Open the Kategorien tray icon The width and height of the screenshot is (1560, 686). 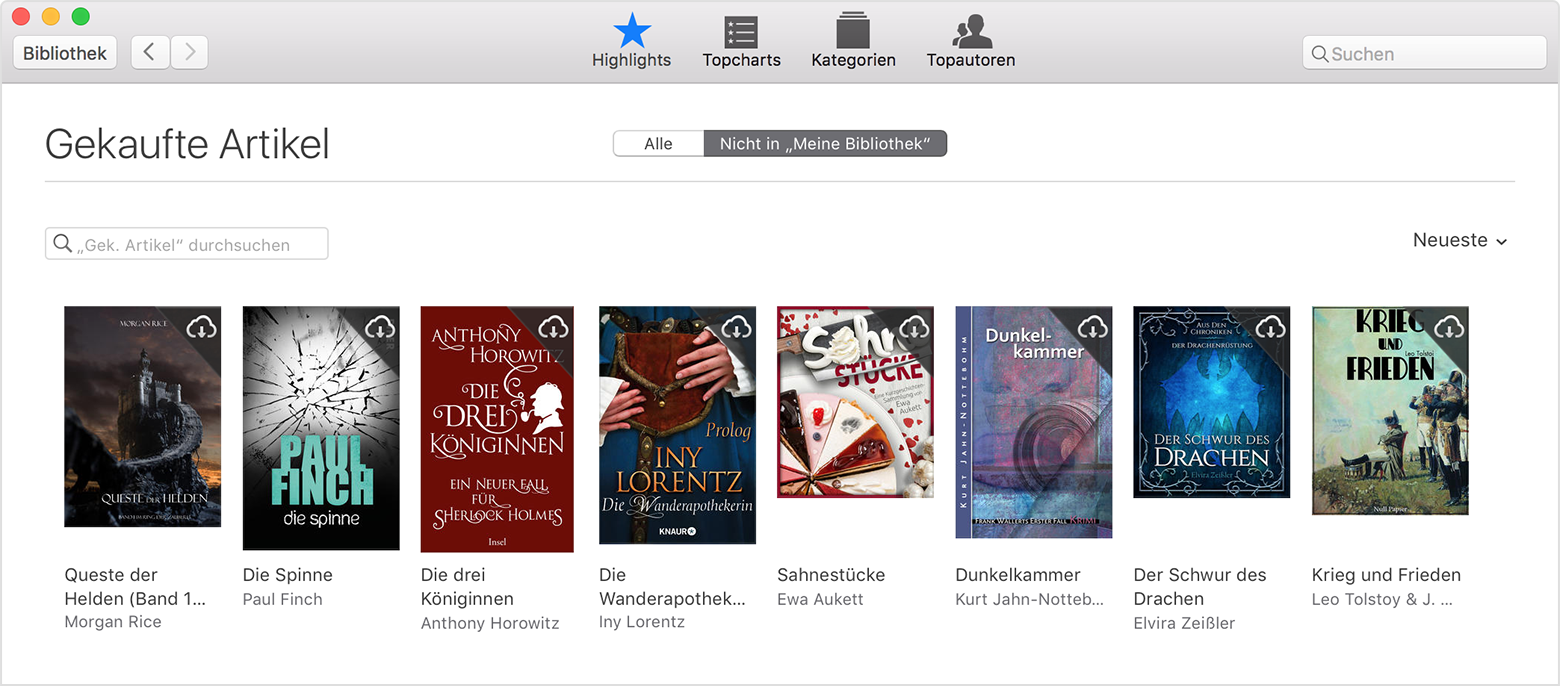(853, 30)
